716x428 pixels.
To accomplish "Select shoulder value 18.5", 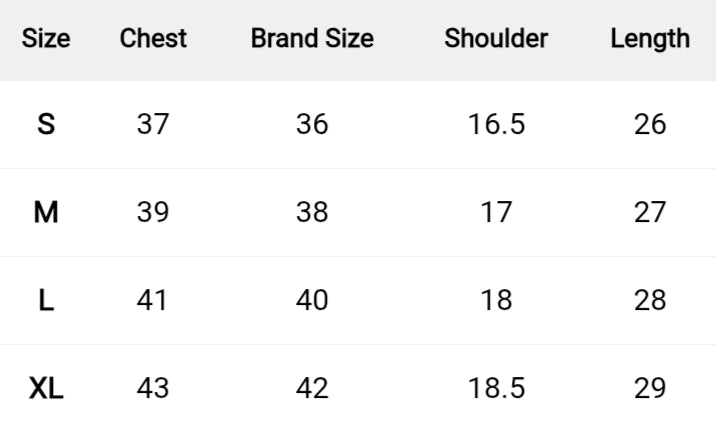I will pos(496,388).
